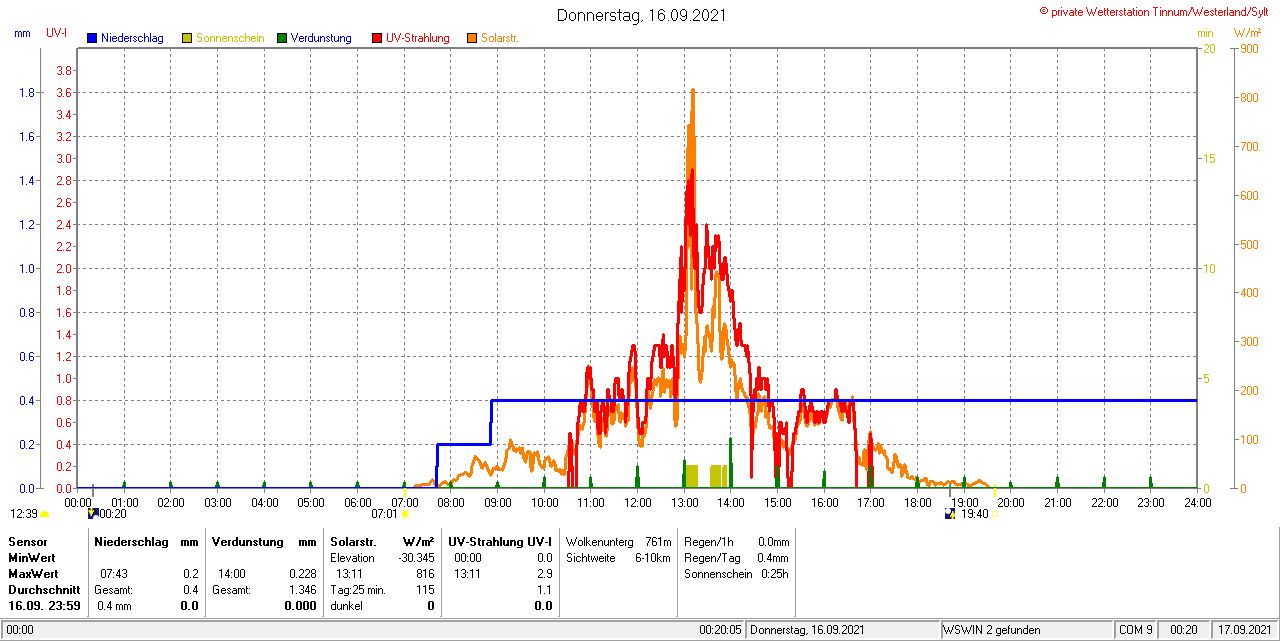
Task: Click the dunkel label in Solarstr. column
Action: (347, 606)
